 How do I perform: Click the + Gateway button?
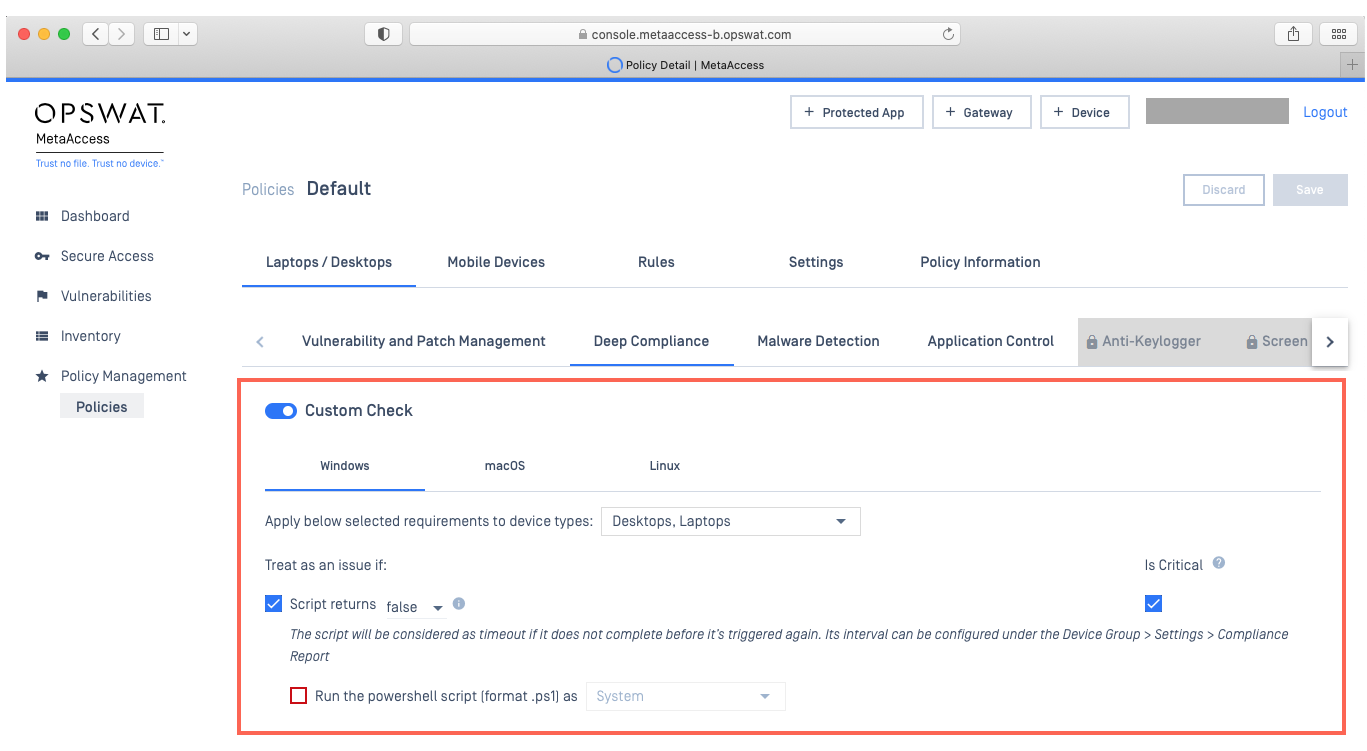[x=981, y=112]
